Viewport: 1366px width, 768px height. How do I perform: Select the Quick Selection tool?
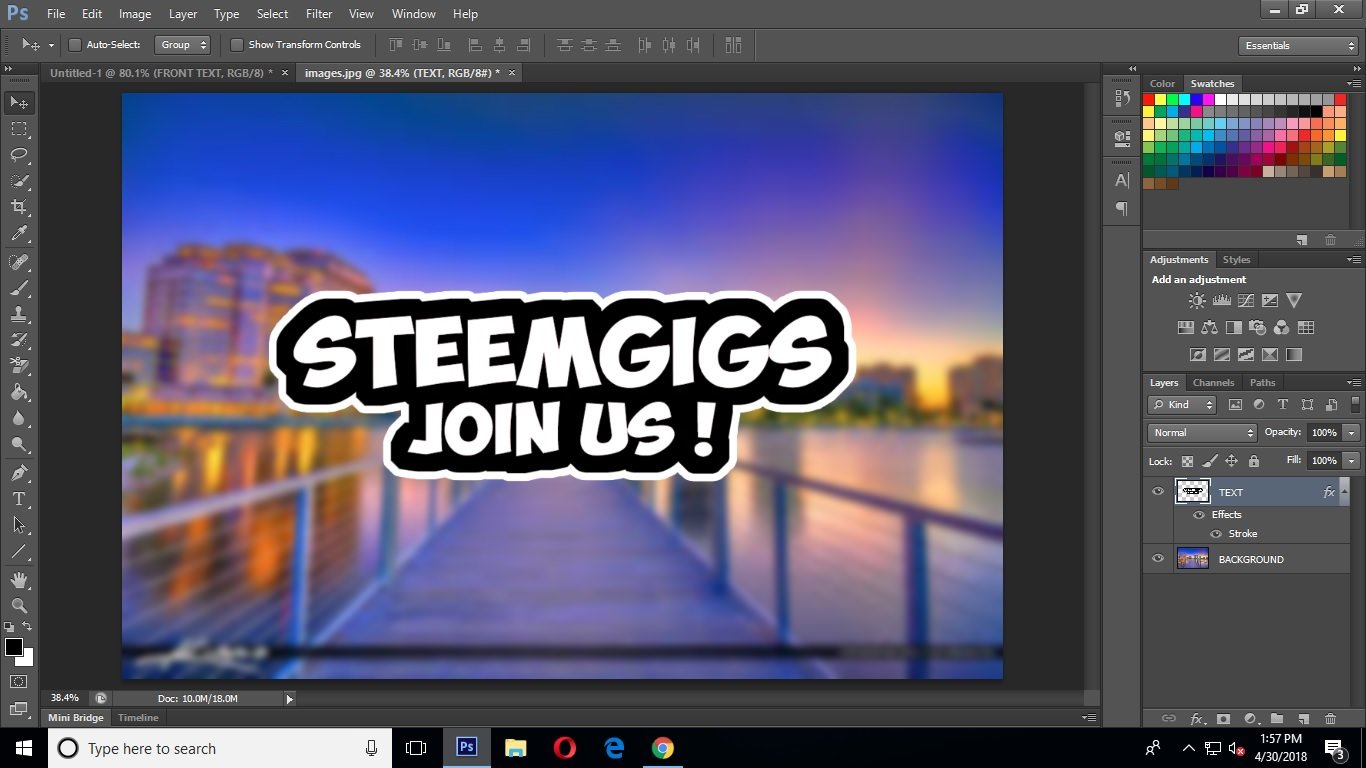[19, 181]
